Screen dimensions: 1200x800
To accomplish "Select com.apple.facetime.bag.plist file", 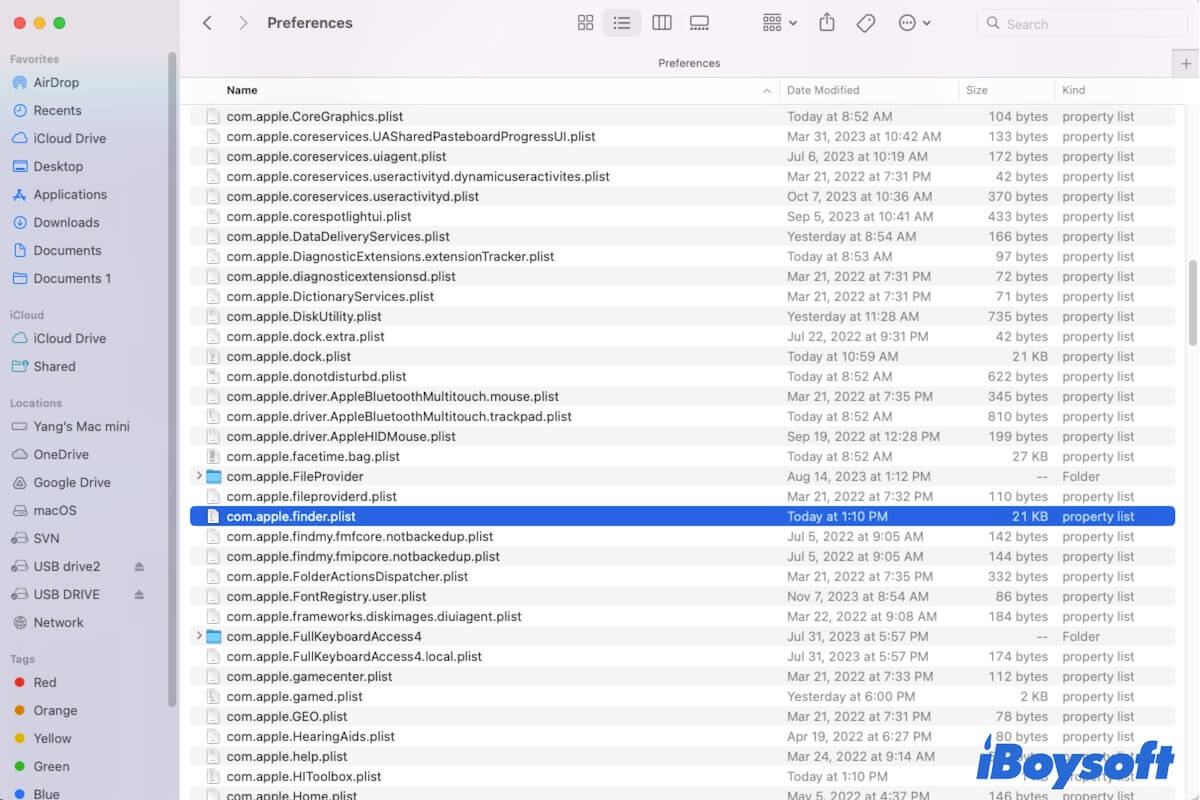I will [x=682, y=457].
